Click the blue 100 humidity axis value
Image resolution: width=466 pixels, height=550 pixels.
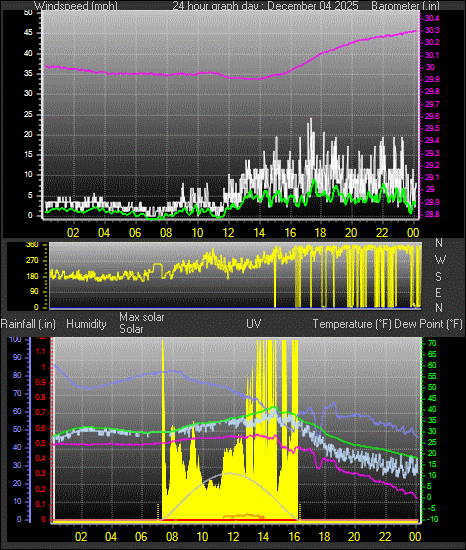pos(15,339)
